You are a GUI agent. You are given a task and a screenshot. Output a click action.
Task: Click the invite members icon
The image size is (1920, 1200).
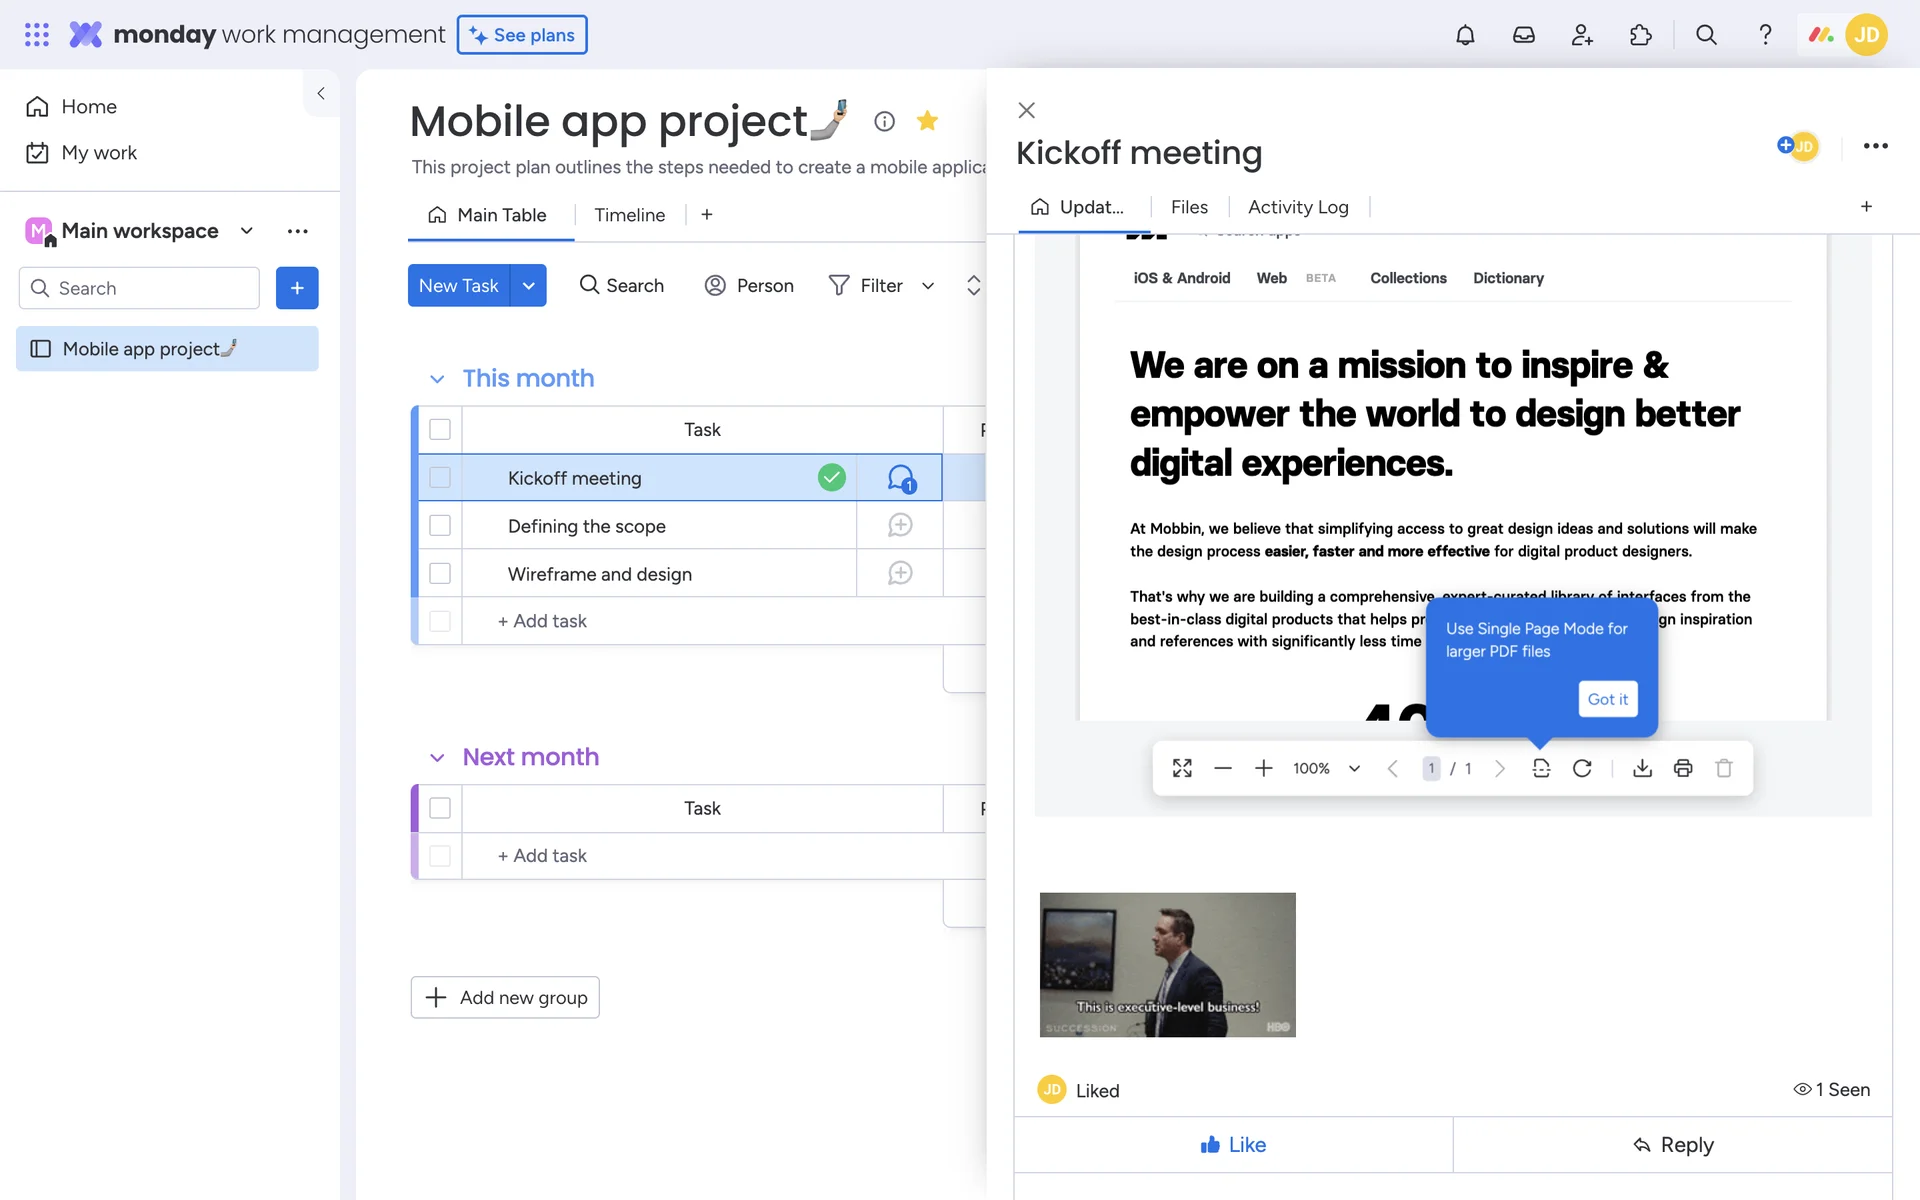pos(1582,35)
